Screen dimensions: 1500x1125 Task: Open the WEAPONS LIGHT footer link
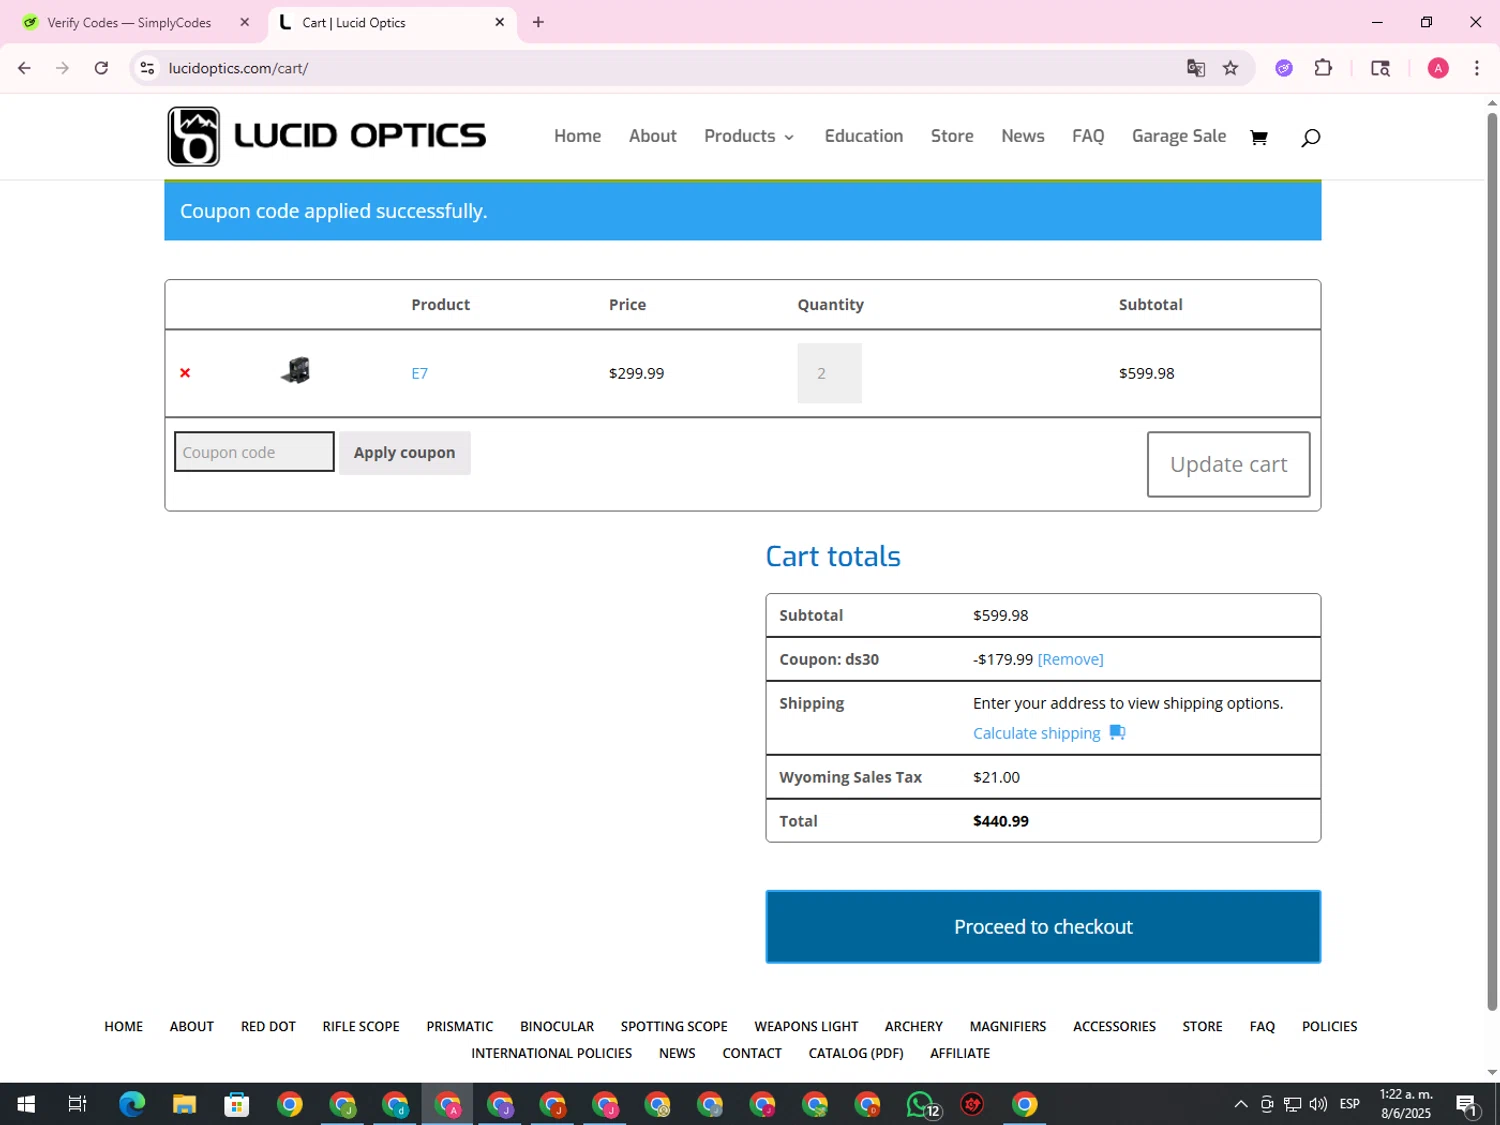(x=806, y=1026)
